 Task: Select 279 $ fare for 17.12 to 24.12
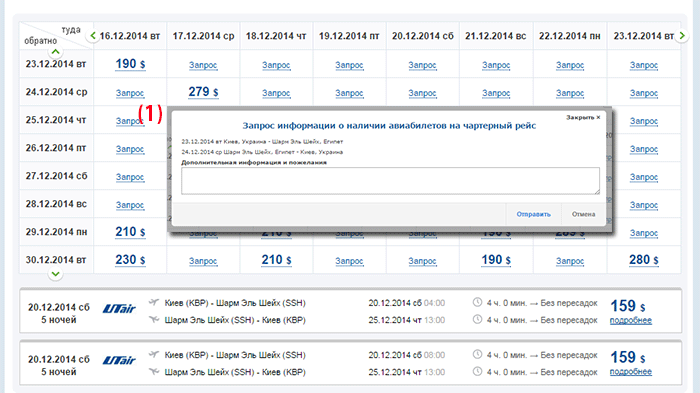click(203, 92)
